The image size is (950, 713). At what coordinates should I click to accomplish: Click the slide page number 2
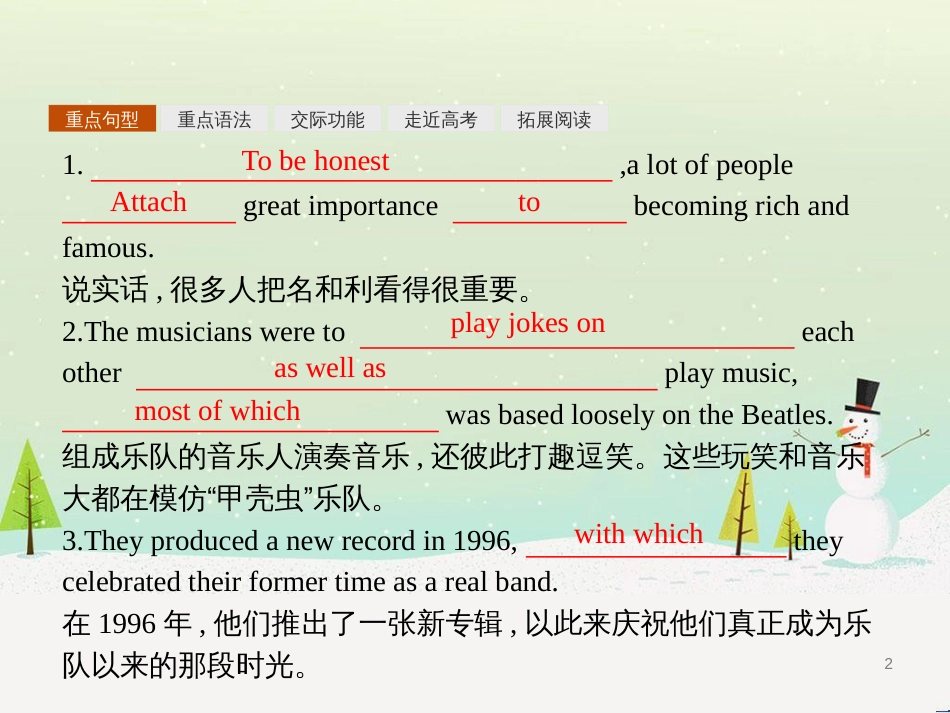[888, 664]
